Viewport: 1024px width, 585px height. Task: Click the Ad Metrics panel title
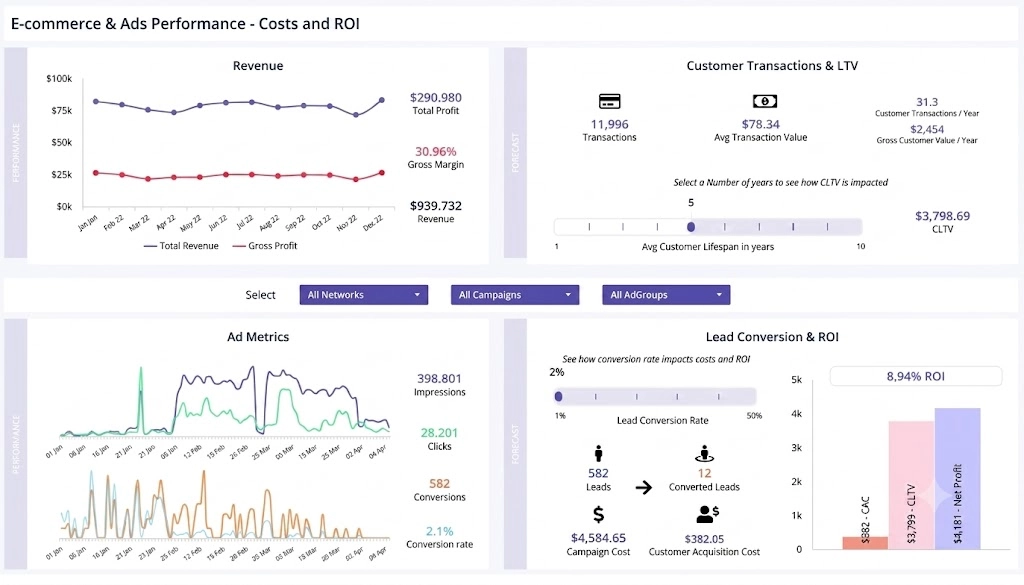coord(258,337)
